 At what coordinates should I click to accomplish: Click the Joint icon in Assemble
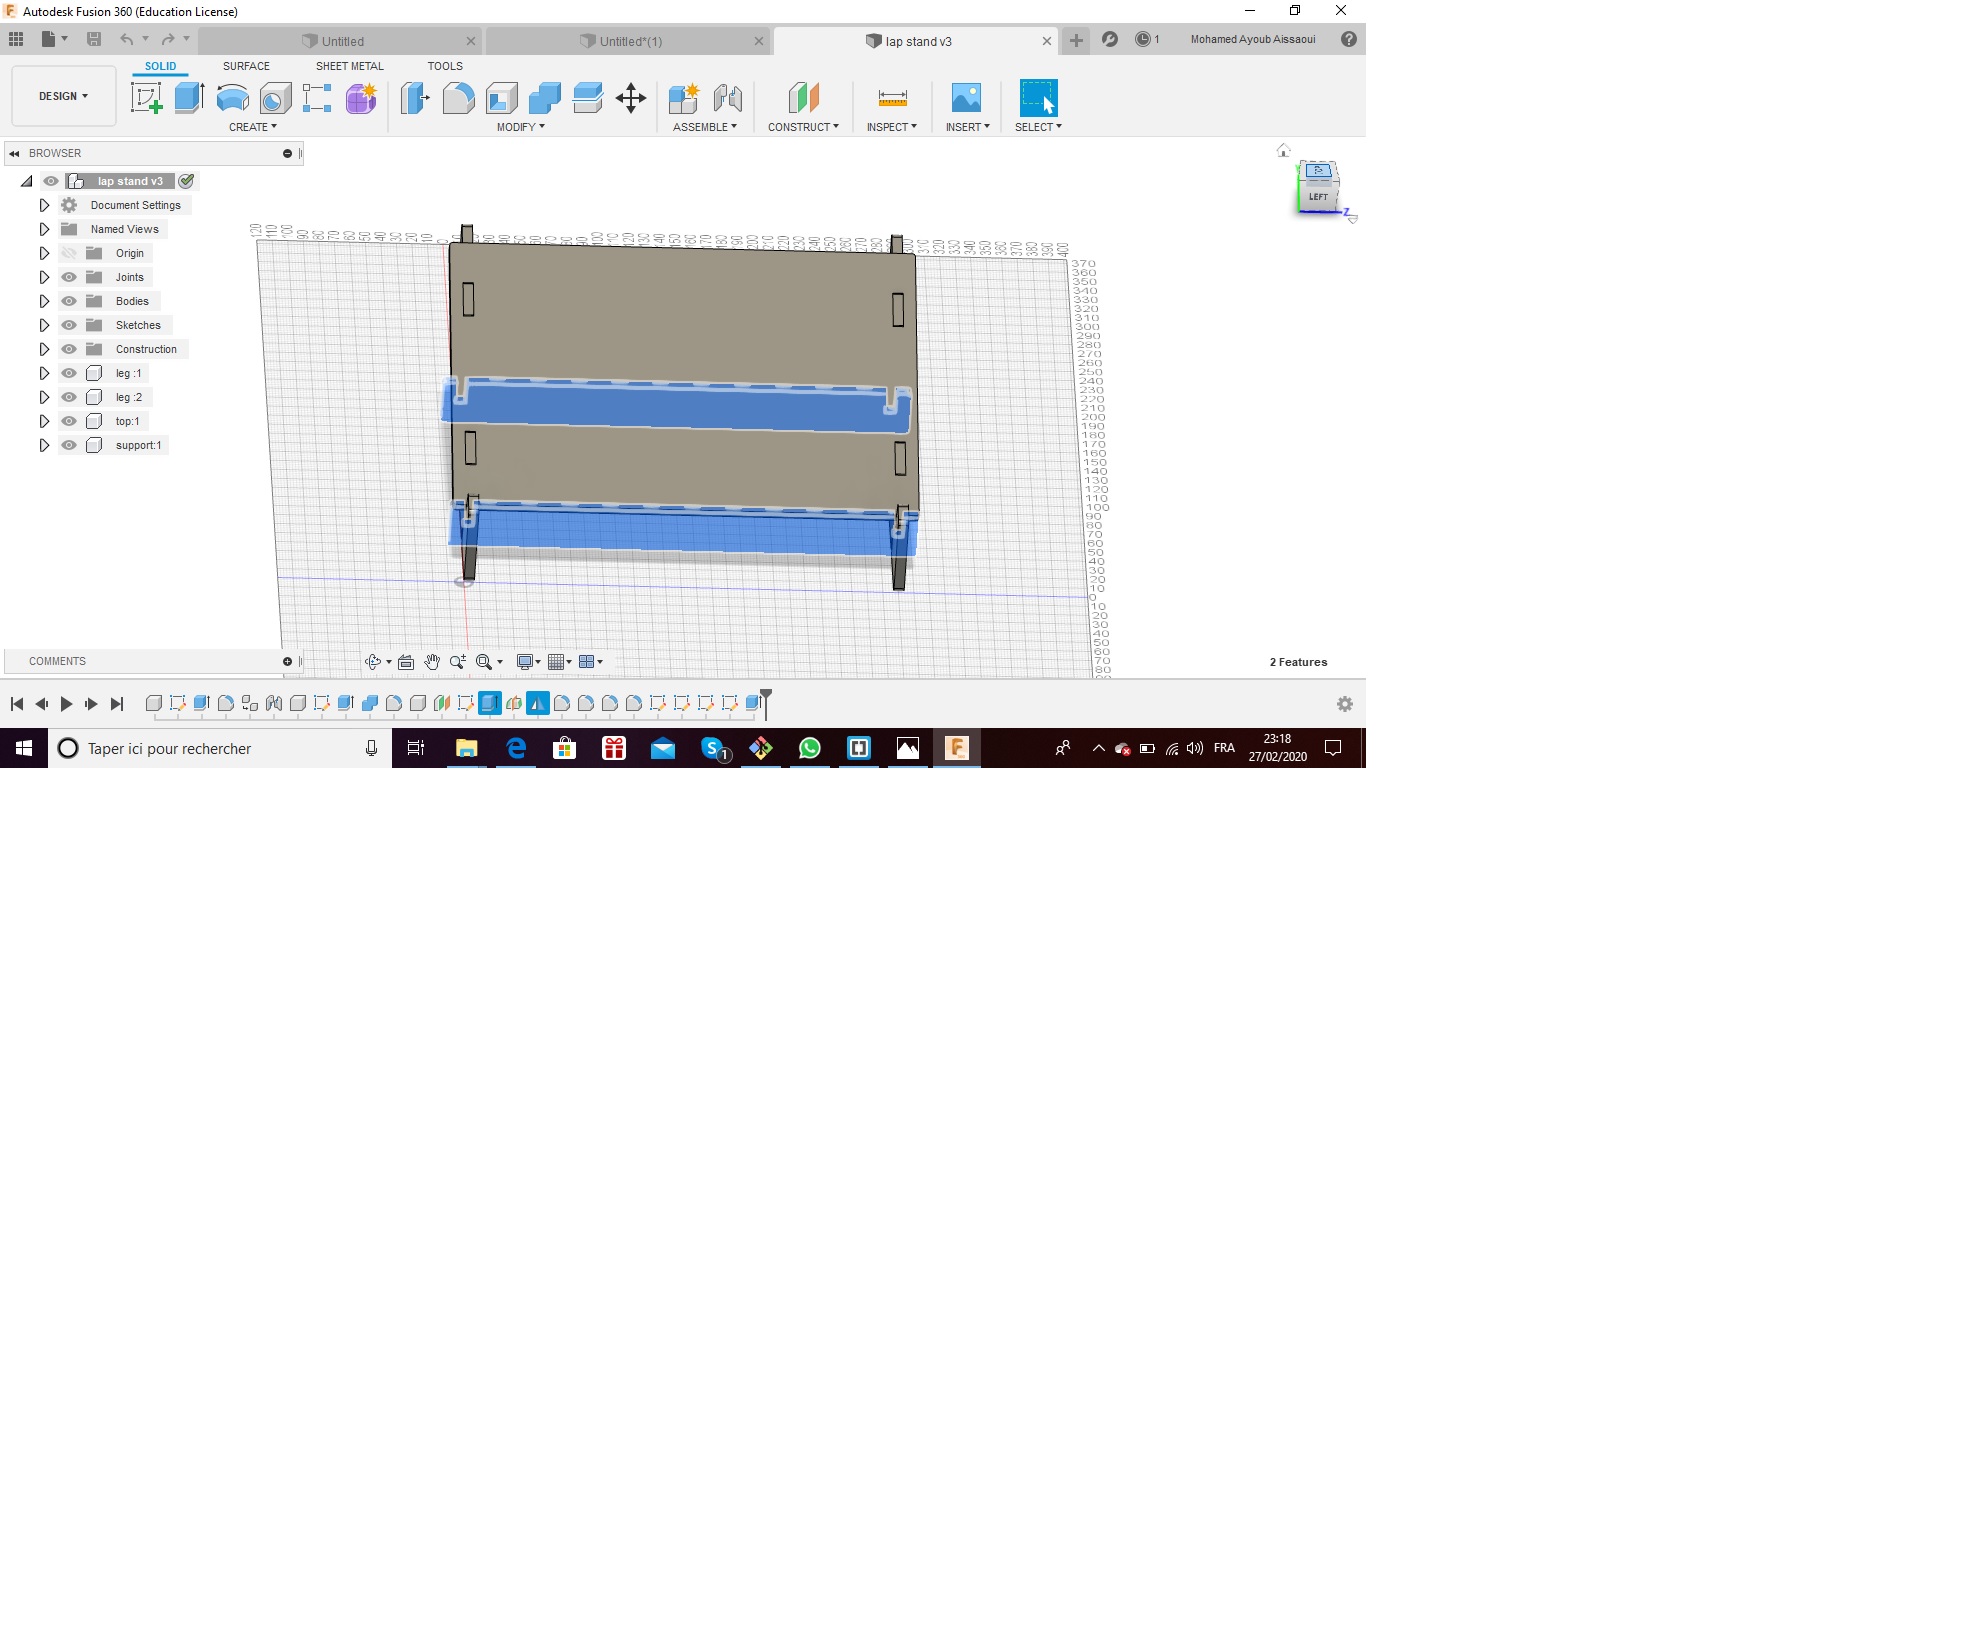(728, 98)
